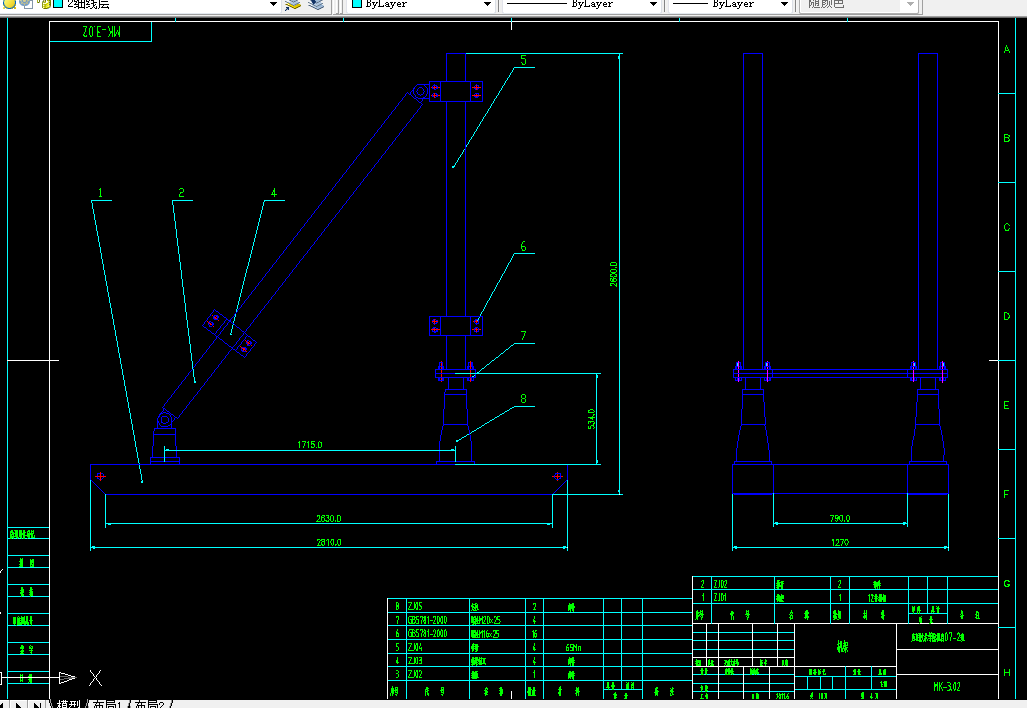Screen dimensions: 1027x708
Task: Open the 随颜色 plot style dropdown
Action: (x=910, y=5)
